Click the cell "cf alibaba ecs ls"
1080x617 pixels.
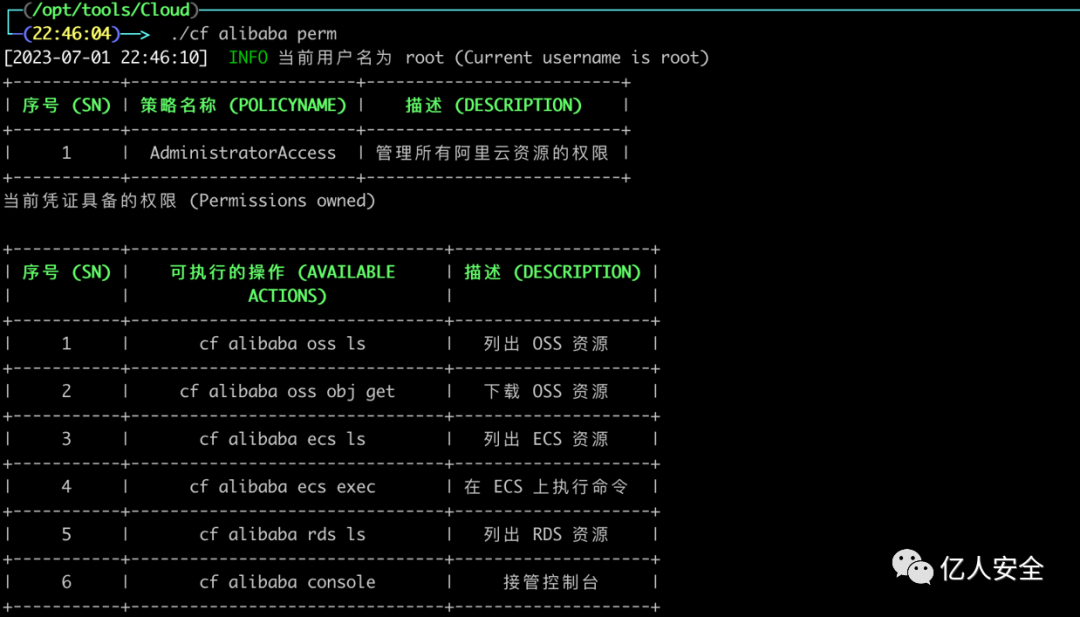[x=282, y=439]
